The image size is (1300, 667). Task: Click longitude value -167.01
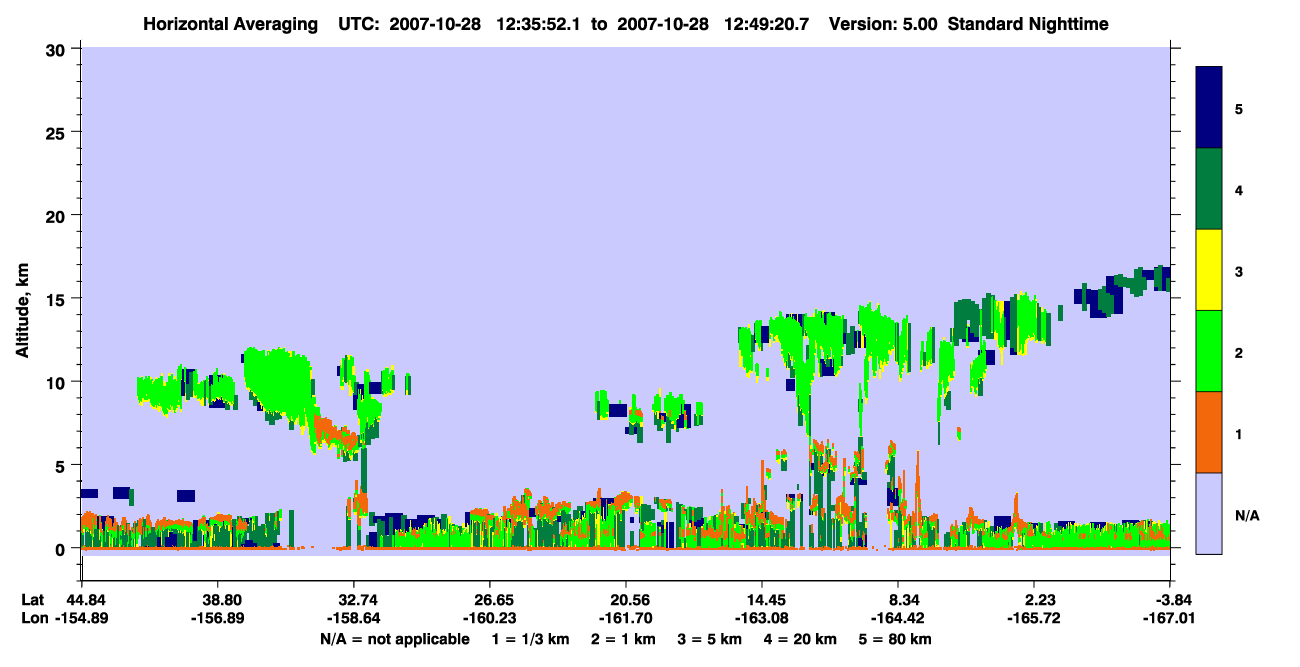click(1170, 619)
